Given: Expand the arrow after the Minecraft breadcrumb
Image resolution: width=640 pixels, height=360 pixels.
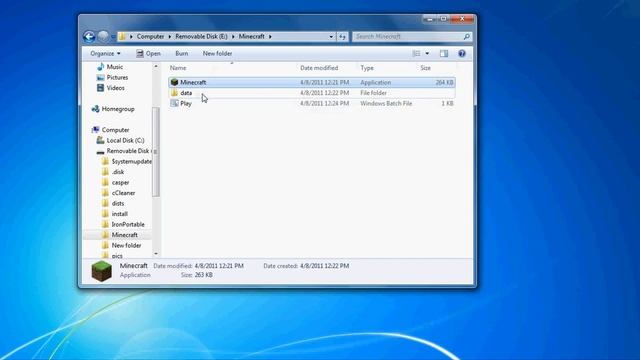Looking at the screenshot, I should click(270, 37).
